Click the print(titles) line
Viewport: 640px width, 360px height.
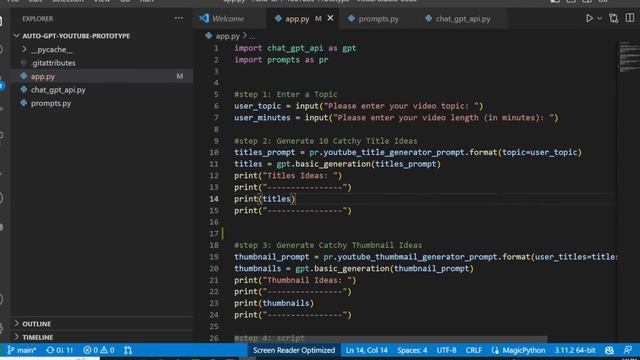click(x=264, y=199)
